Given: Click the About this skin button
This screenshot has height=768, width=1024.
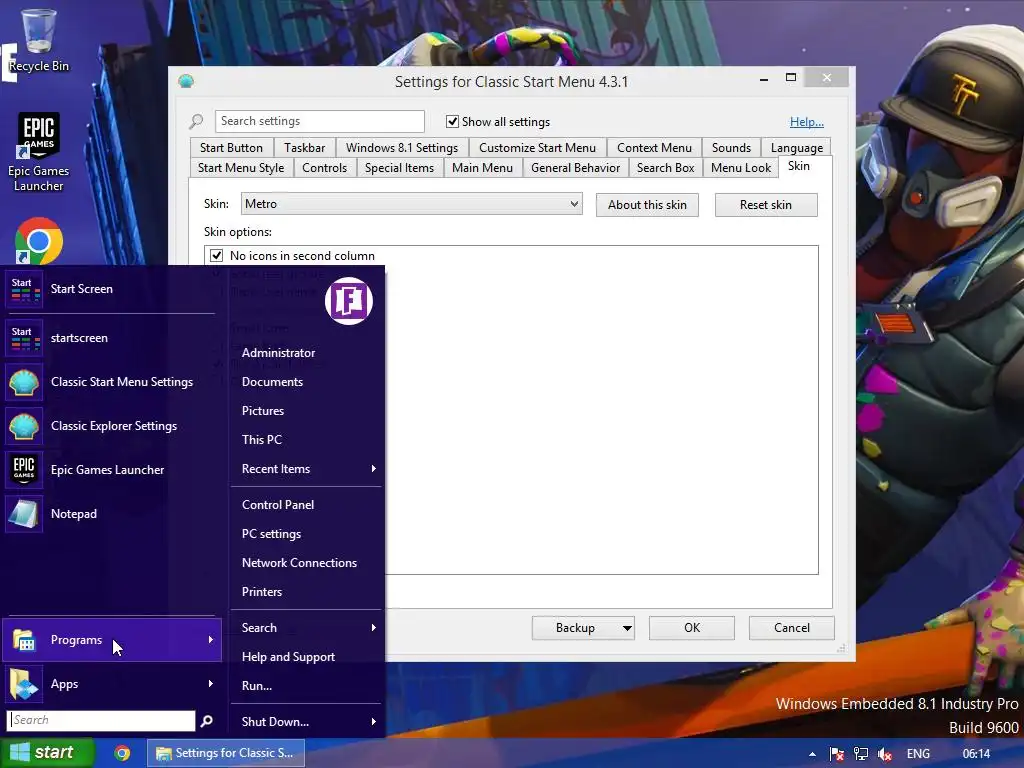Looking at the screenshot, I should pyautogui.click(x=647, y=205).
